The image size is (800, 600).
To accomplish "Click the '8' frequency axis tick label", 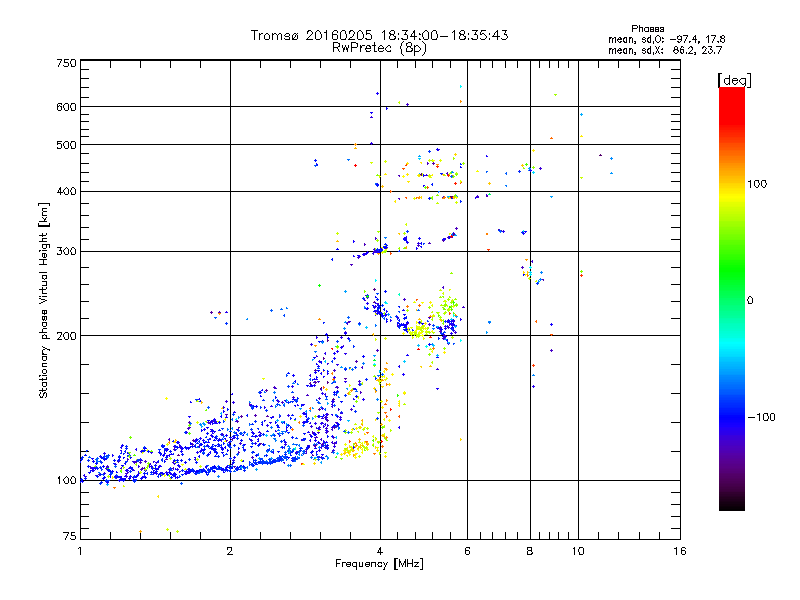I will (530, 551).
